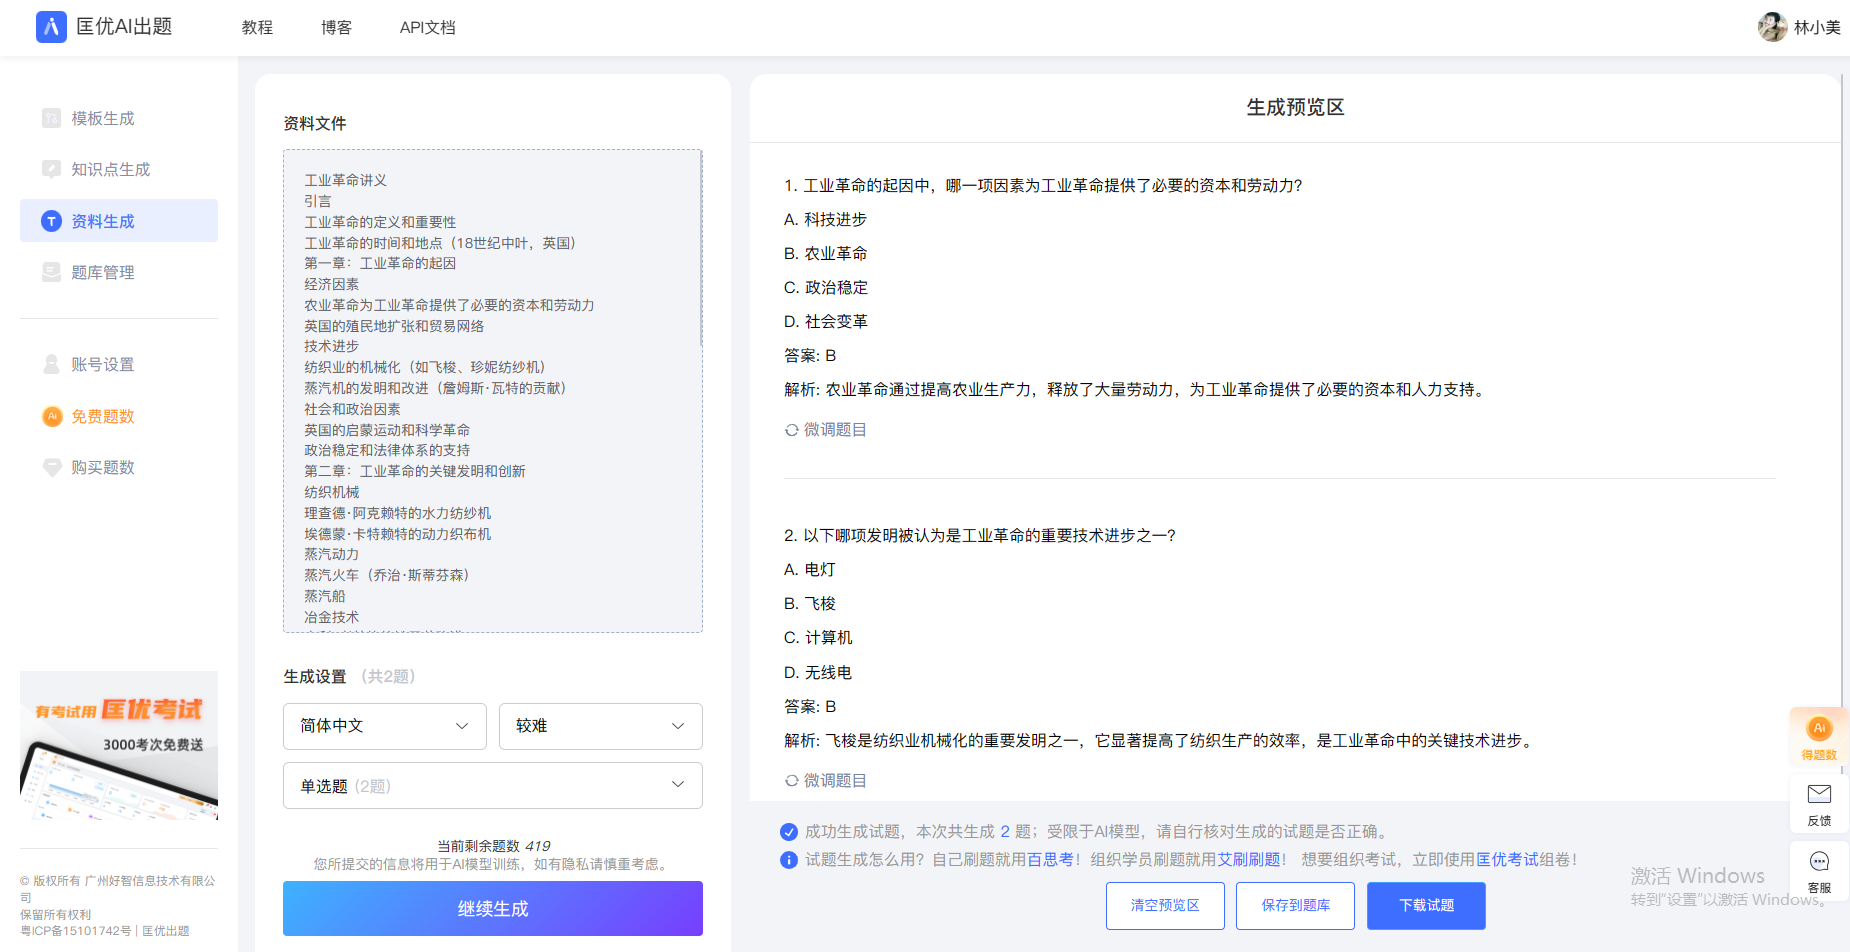Click option B. 飞梭 in question 2
The width and height of the screenshot is (1850, 952).
(810, 604)
